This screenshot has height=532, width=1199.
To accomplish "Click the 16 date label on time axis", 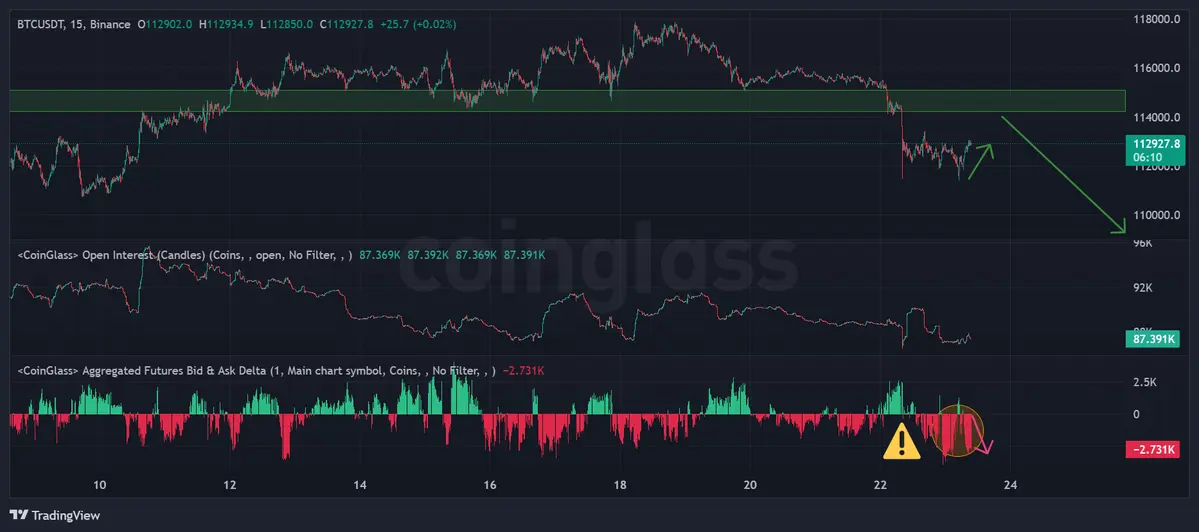I will tap(490, 485).
